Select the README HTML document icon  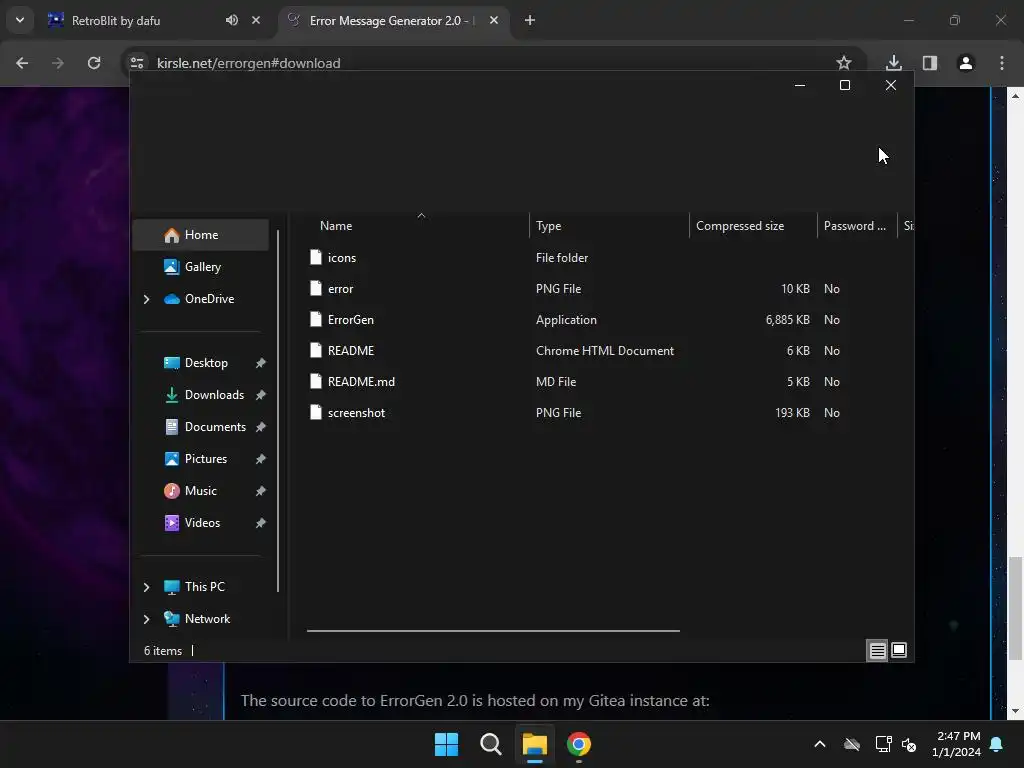coord(316,350)
